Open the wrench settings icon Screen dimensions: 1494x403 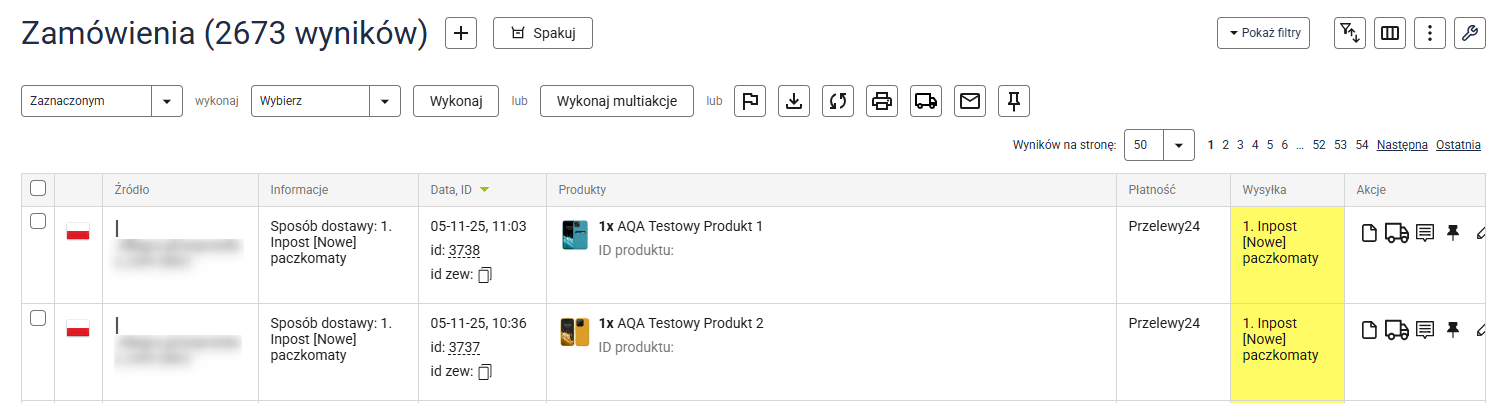pos(1469,33)
